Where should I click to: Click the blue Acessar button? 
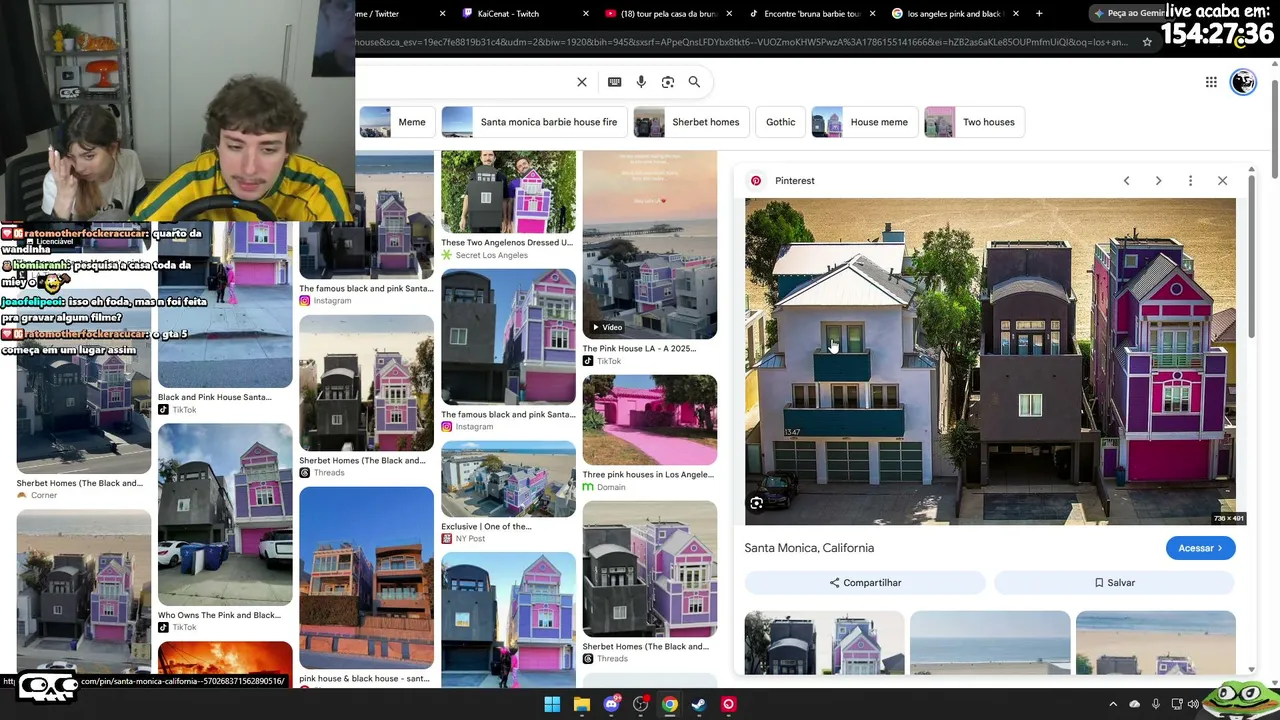[1200, 548]
